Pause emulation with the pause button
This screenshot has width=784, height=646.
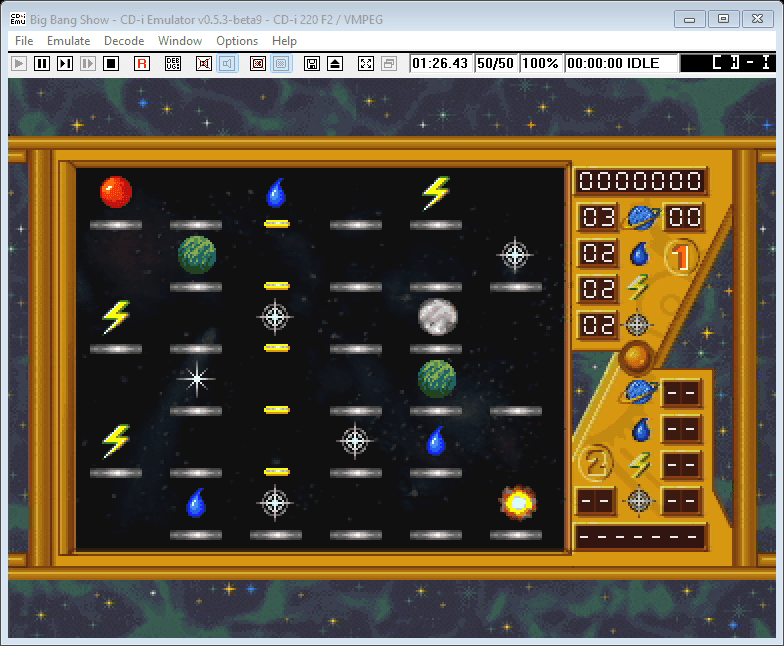point(42,63)
